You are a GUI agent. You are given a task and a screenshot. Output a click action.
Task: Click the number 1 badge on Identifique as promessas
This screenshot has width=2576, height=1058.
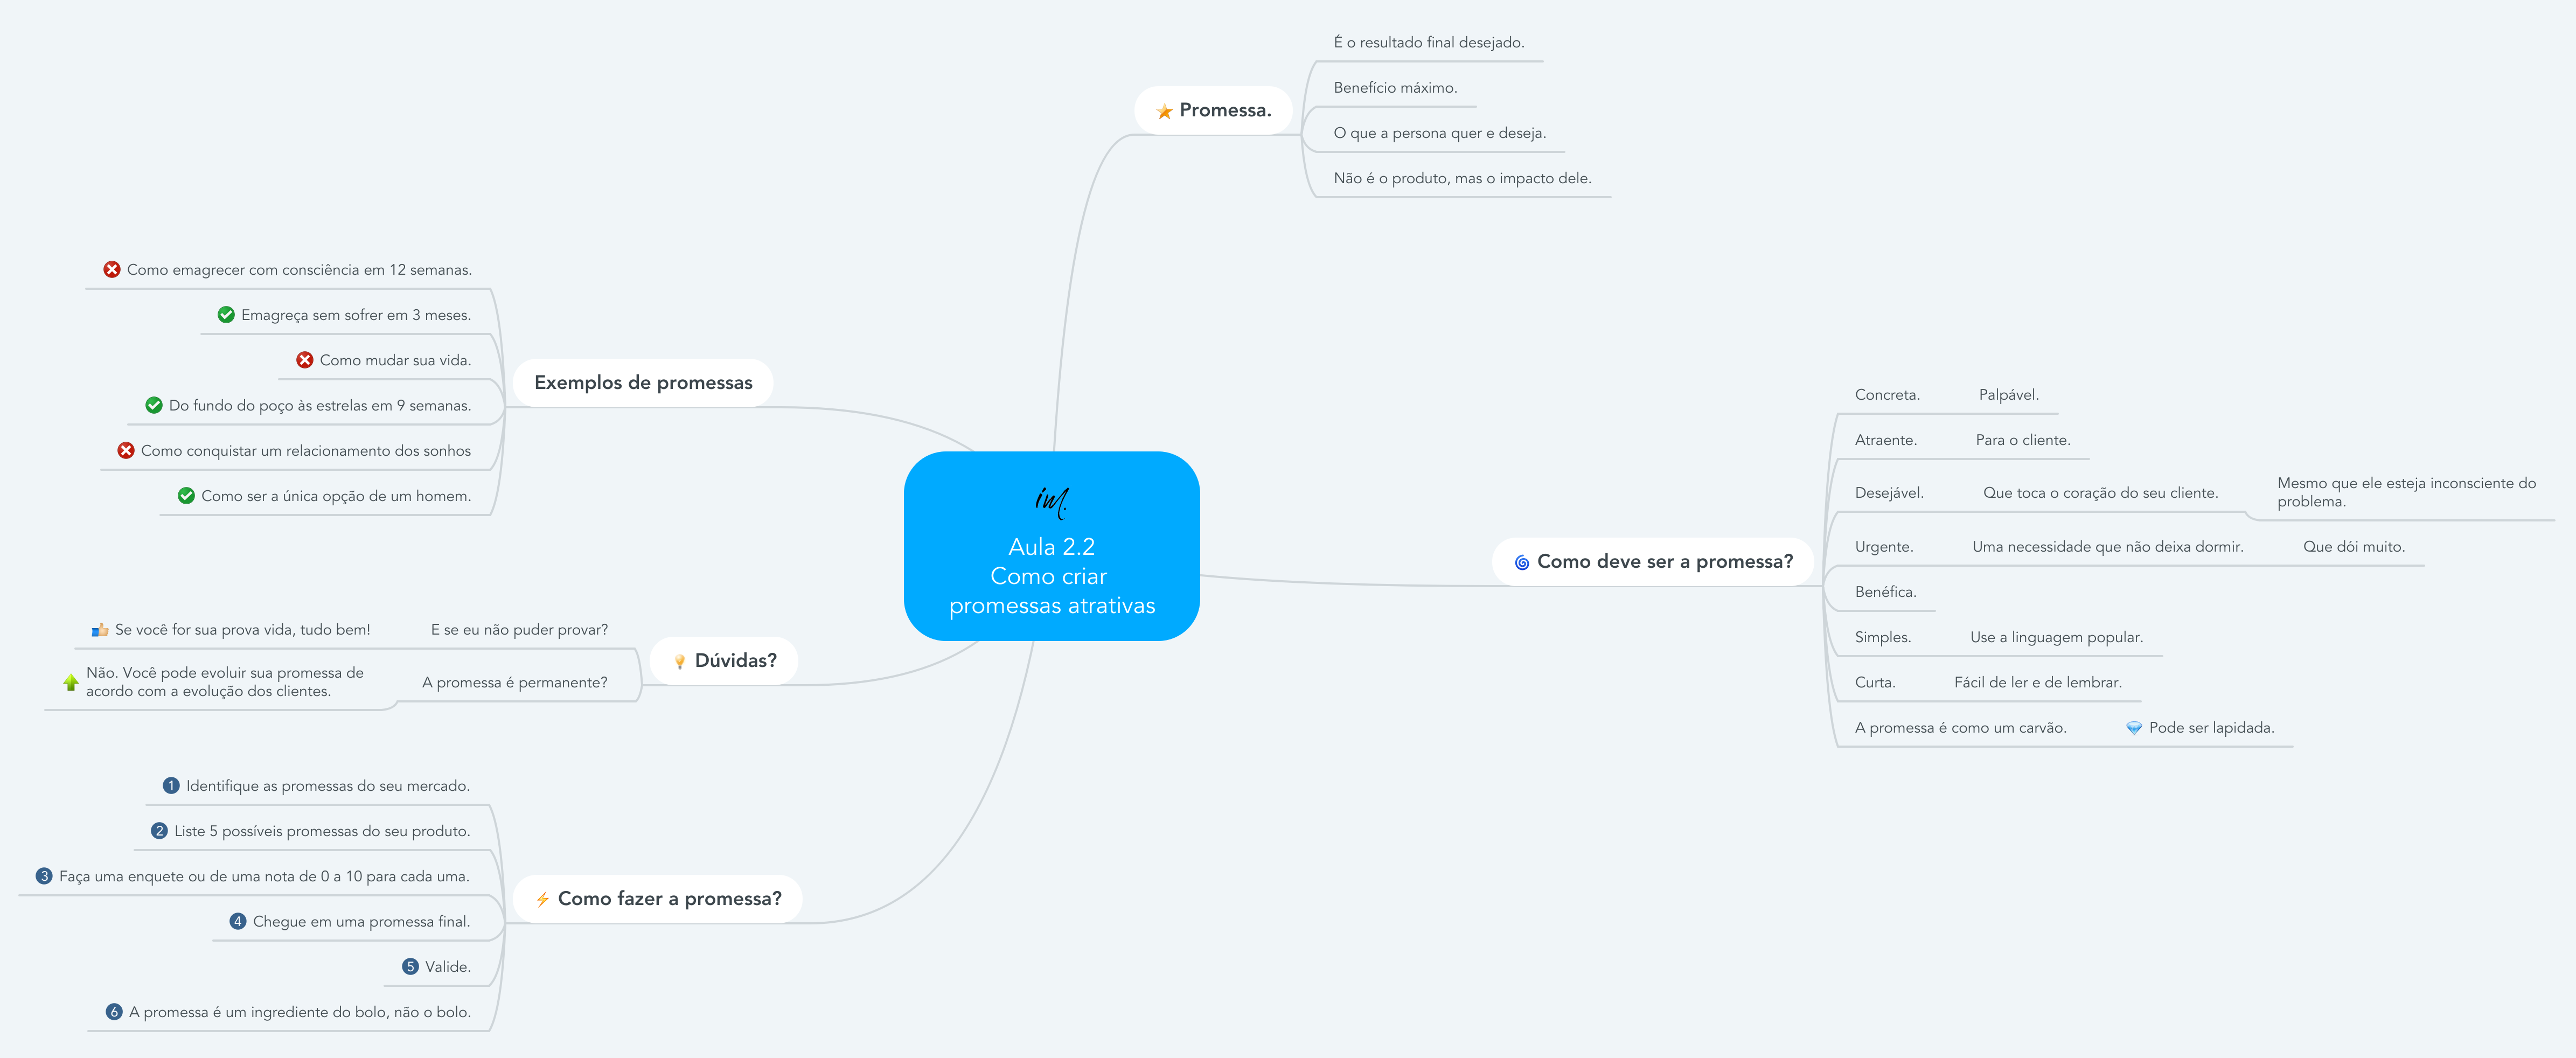171,786
